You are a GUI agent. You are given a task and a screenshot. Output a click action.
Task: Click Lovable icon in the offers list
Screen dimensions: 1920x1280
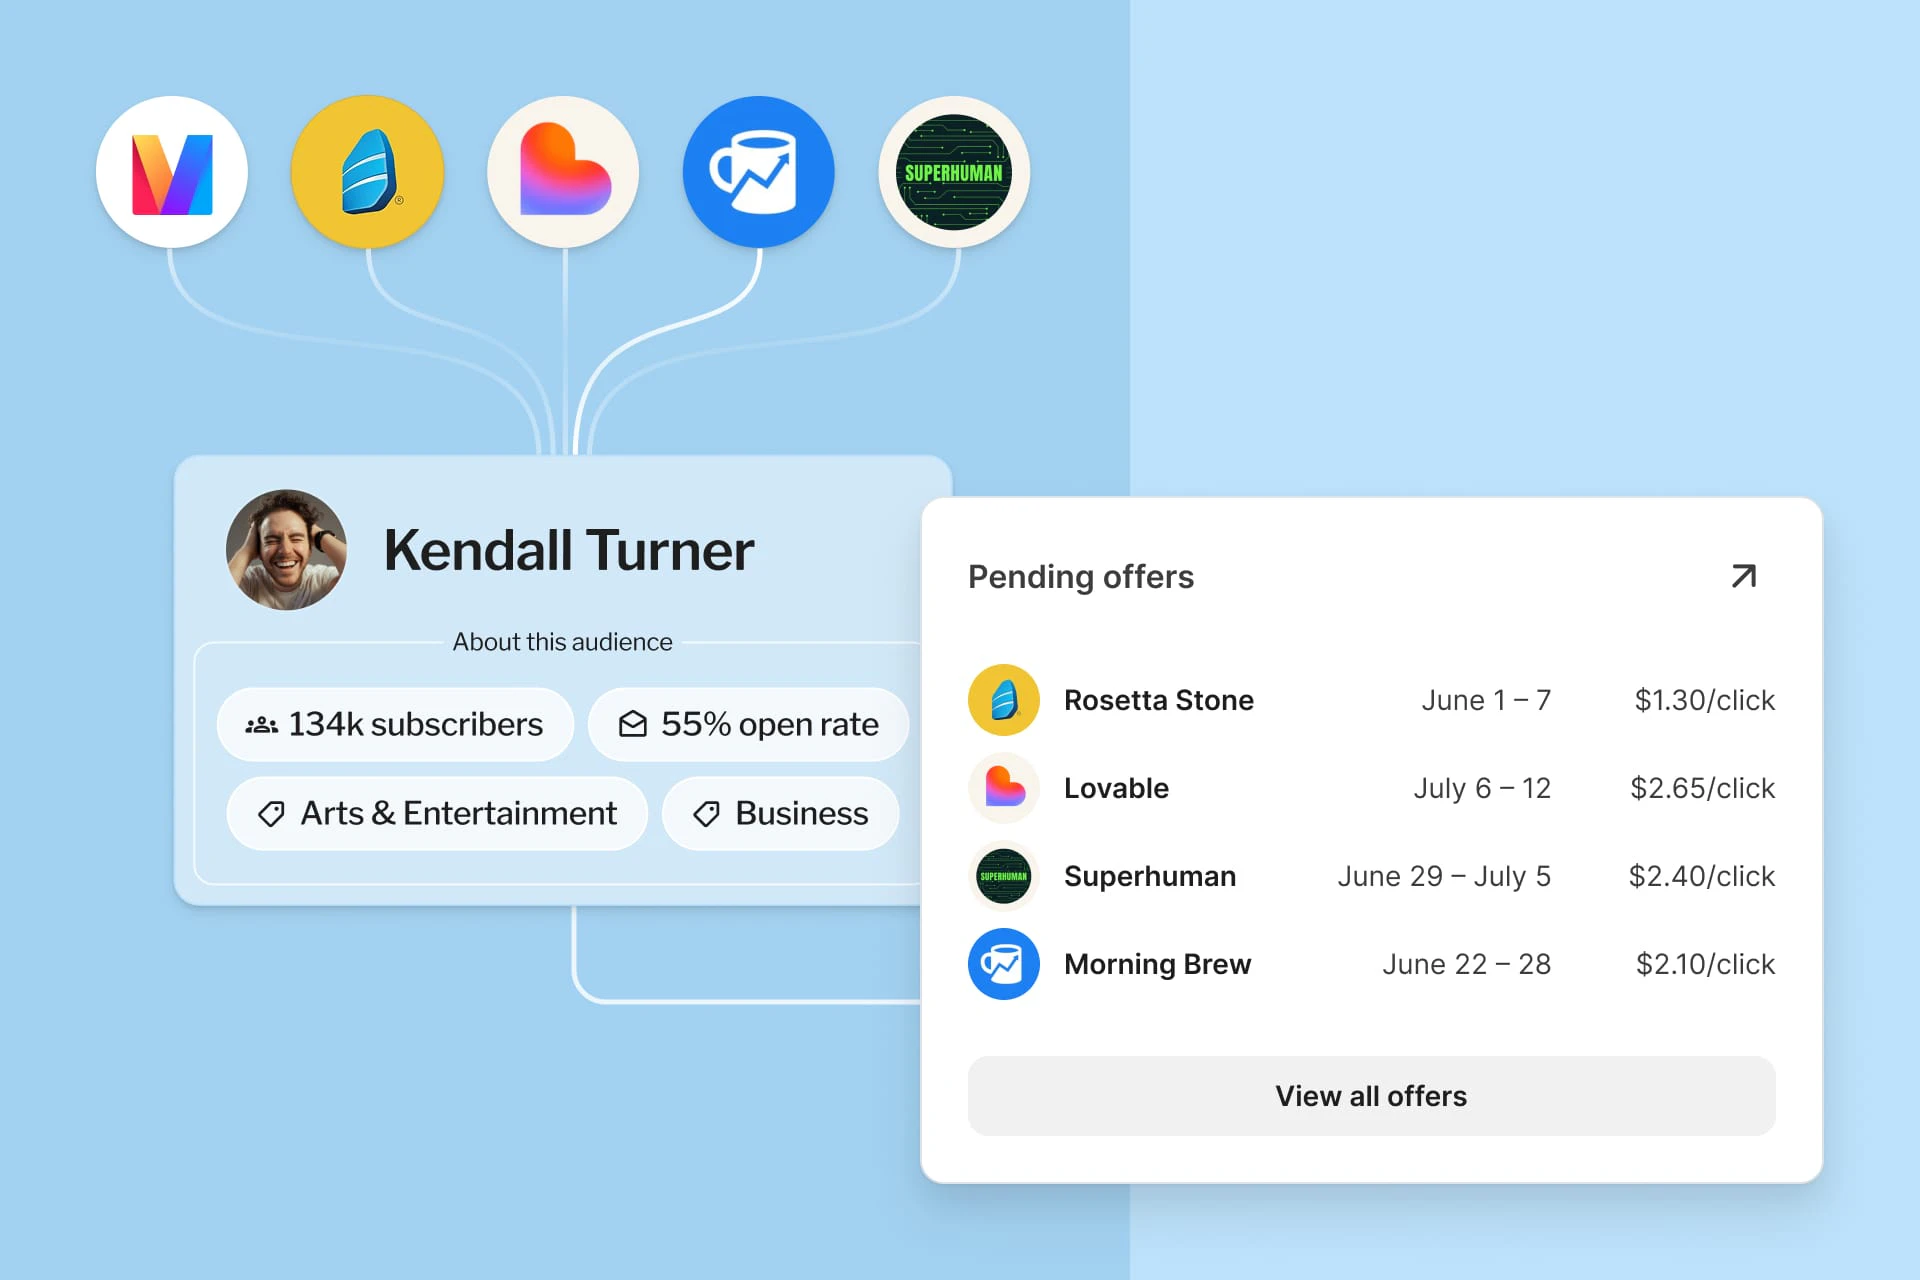pos(1004,788)
